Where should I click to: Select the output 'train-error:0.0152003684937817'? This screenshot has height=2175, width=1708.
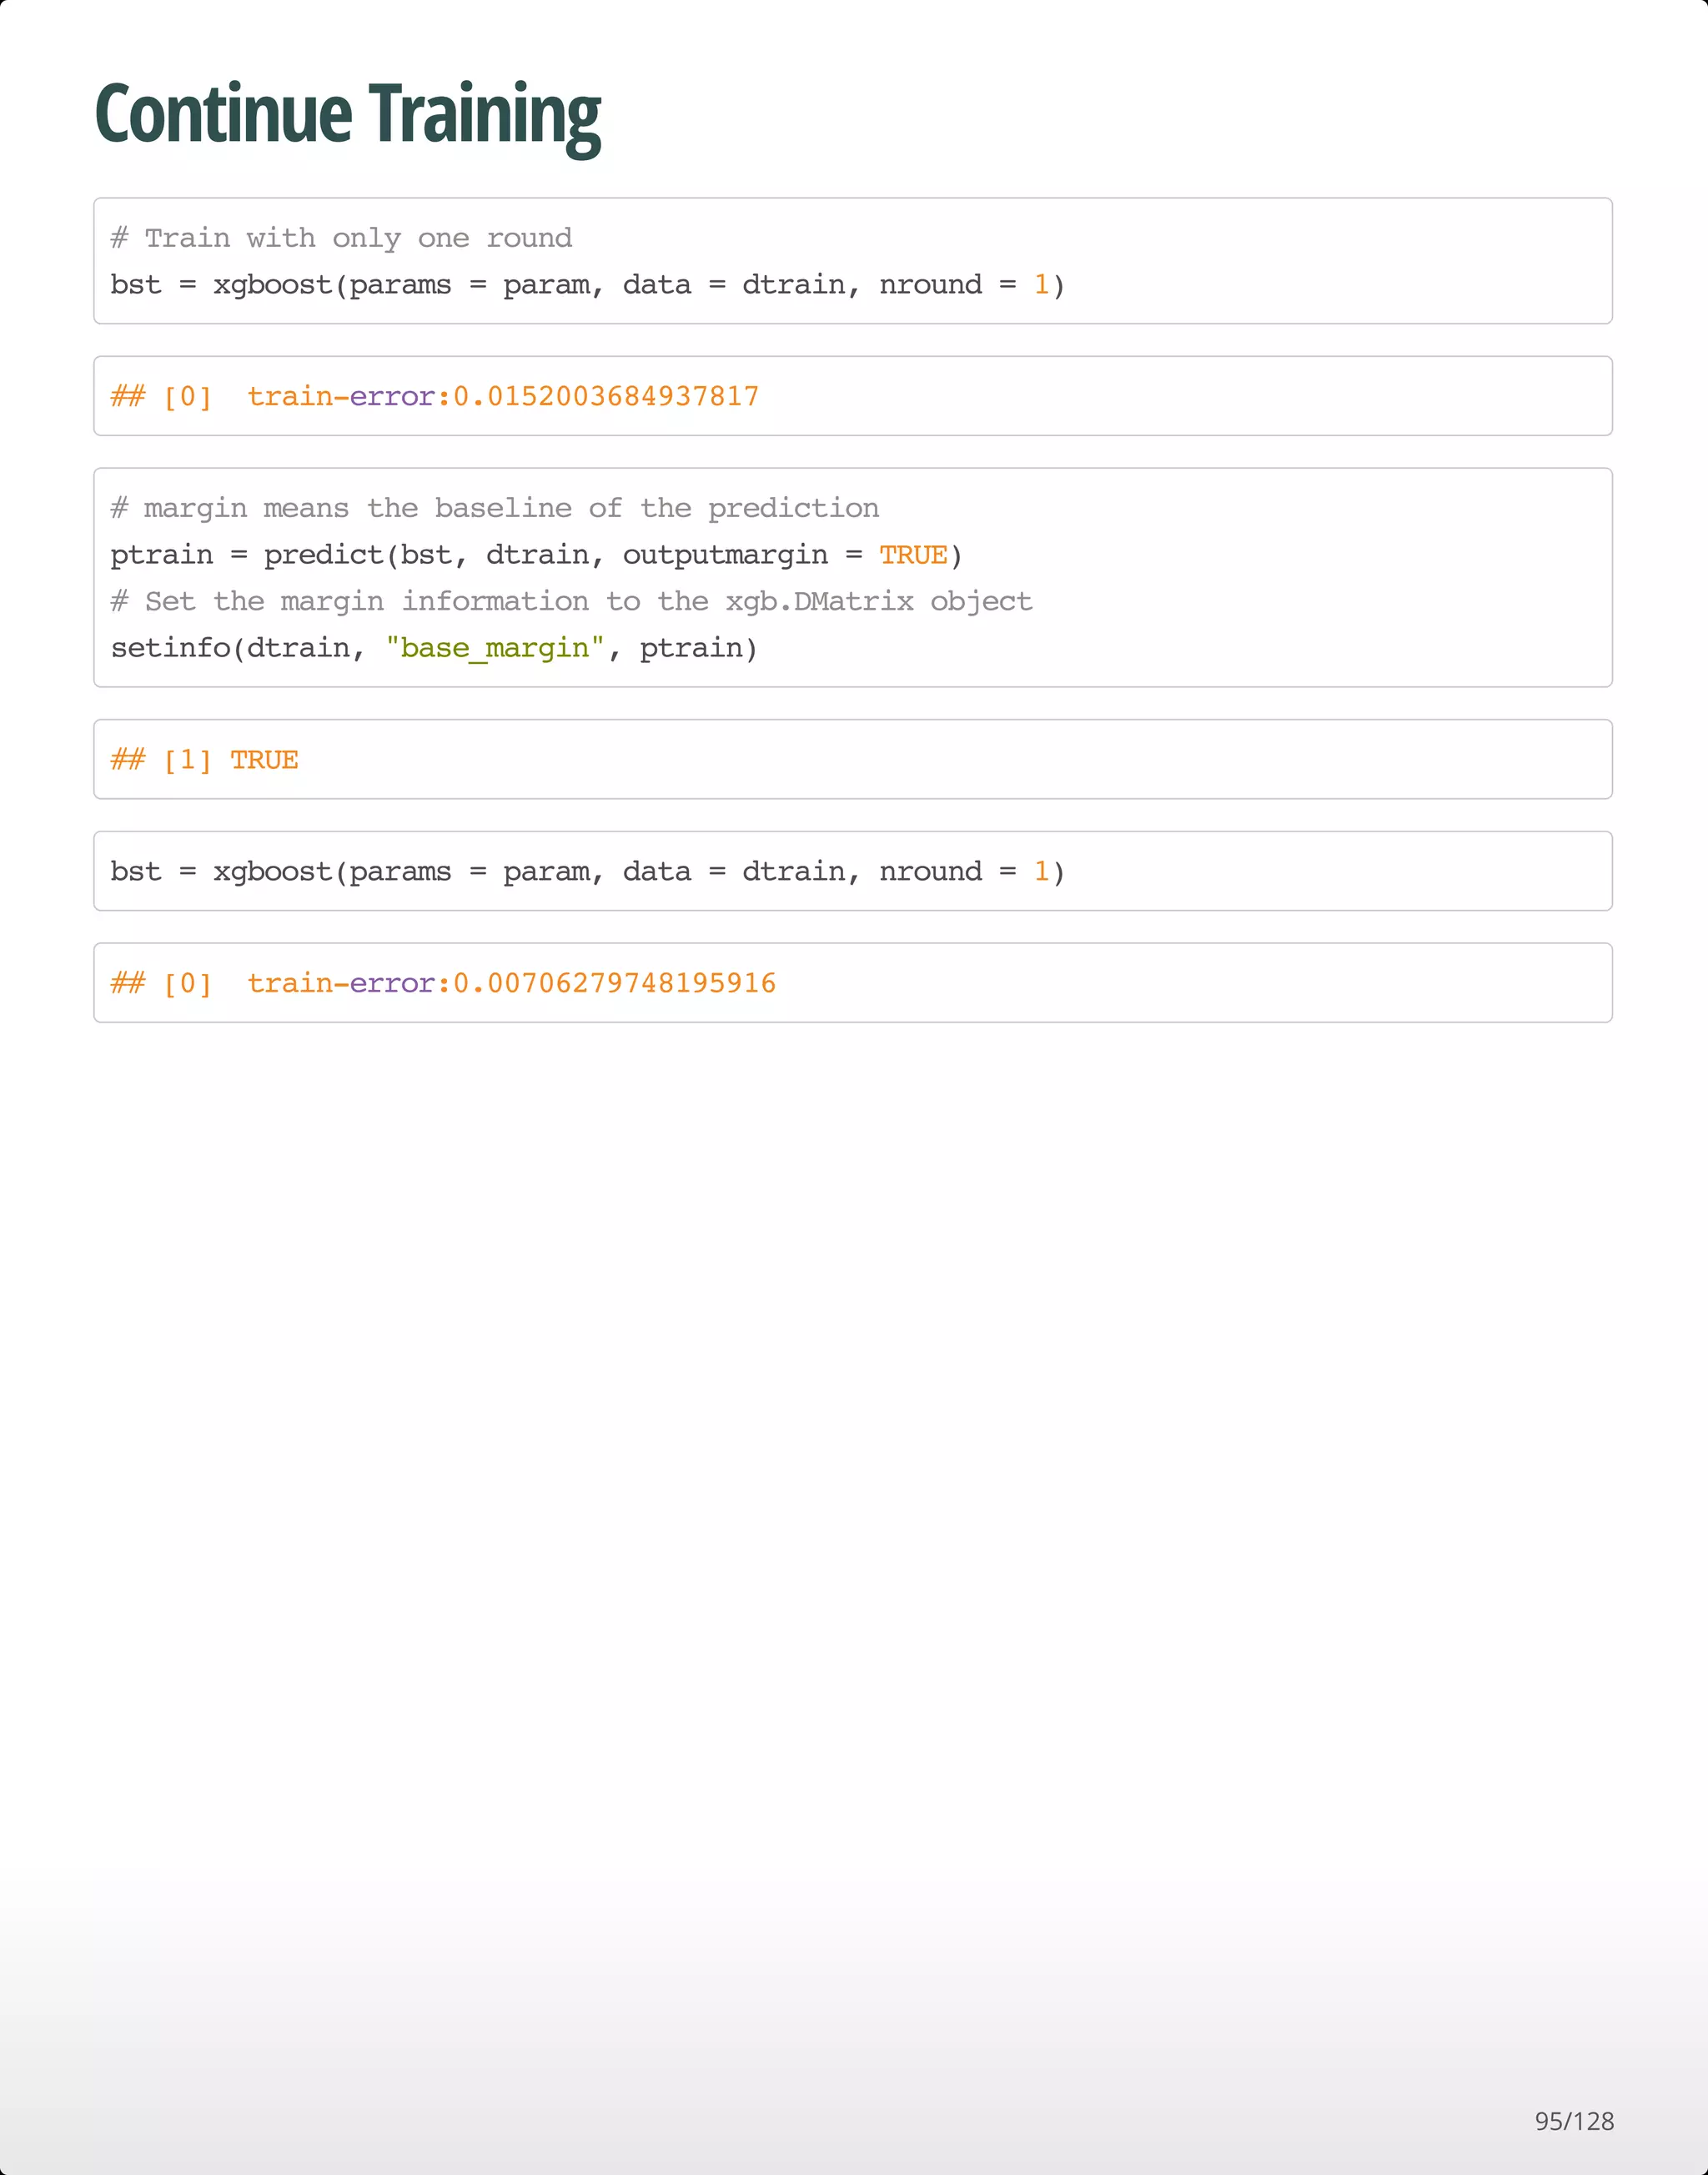click(503, 397)
